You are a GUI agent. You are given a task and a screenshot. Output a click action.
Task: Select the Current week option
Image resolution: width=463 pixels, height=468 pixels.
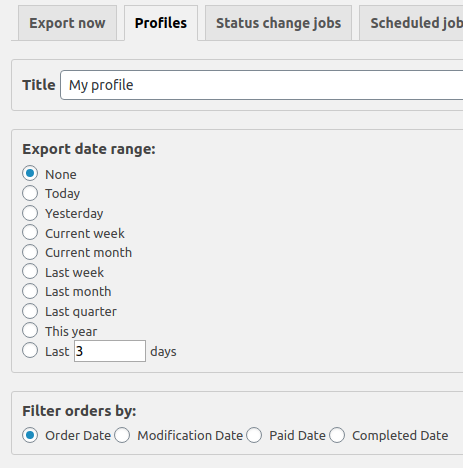coord(30,232)
